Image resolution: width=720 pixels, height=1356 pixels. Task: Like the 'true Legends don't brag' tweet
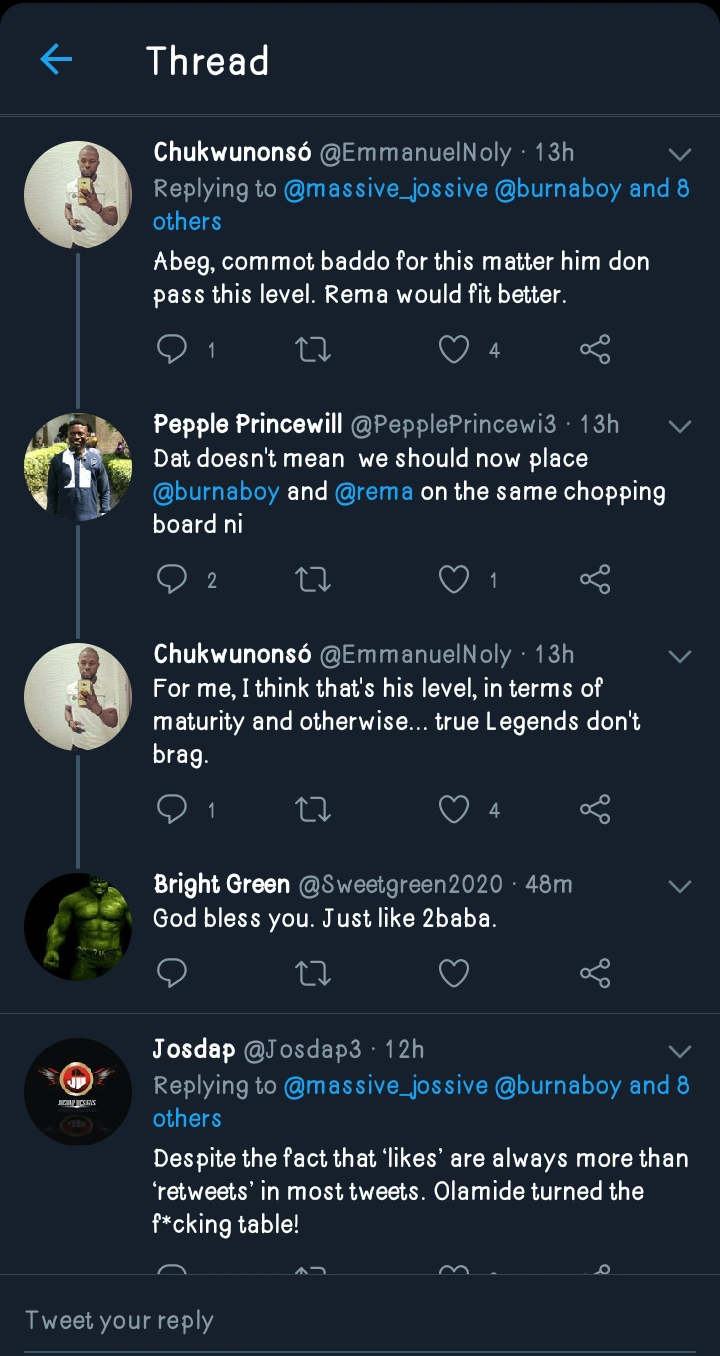[455, 810]
